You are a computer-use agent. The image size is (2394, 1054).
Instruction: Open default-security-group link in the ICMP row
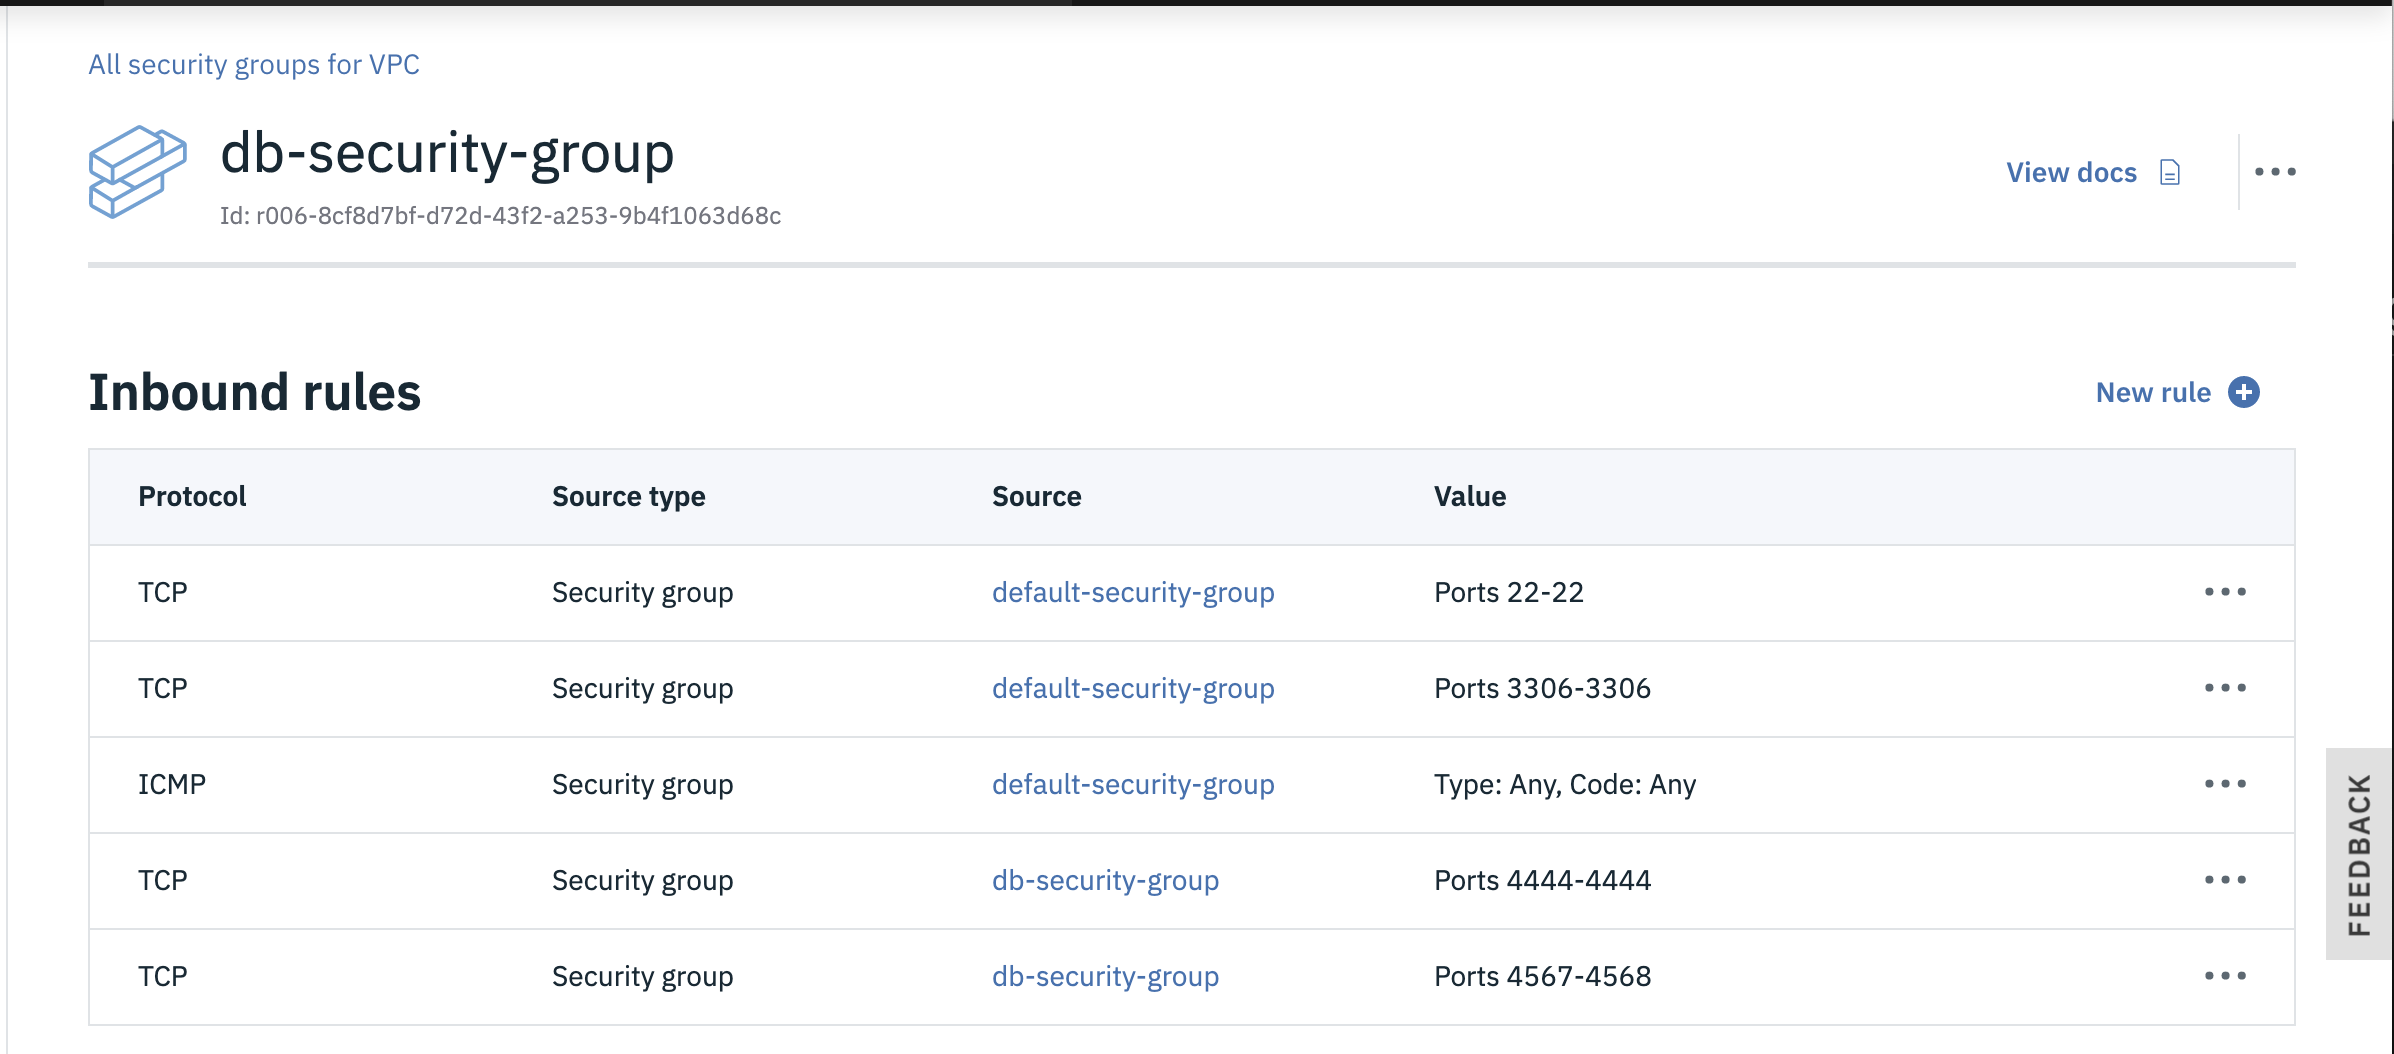(1132, 785)
